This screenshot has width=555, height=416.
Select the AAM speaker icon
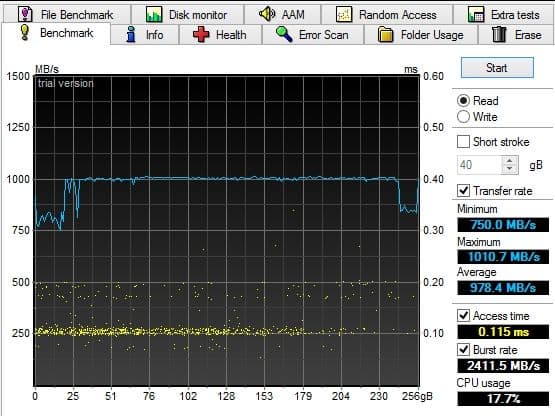[x=267, y=14]
